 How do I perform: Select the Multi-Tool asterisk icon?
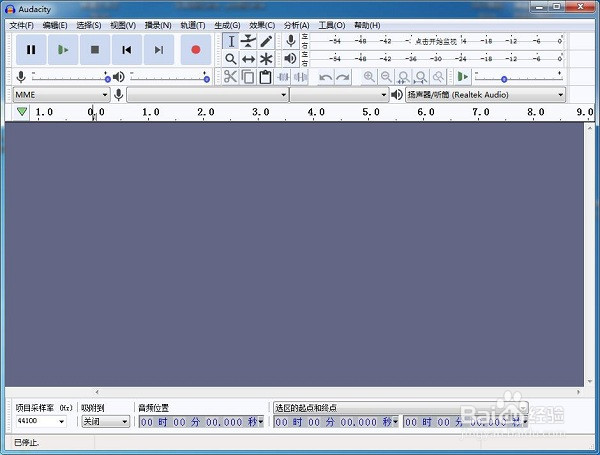click(x=266, y=59)
